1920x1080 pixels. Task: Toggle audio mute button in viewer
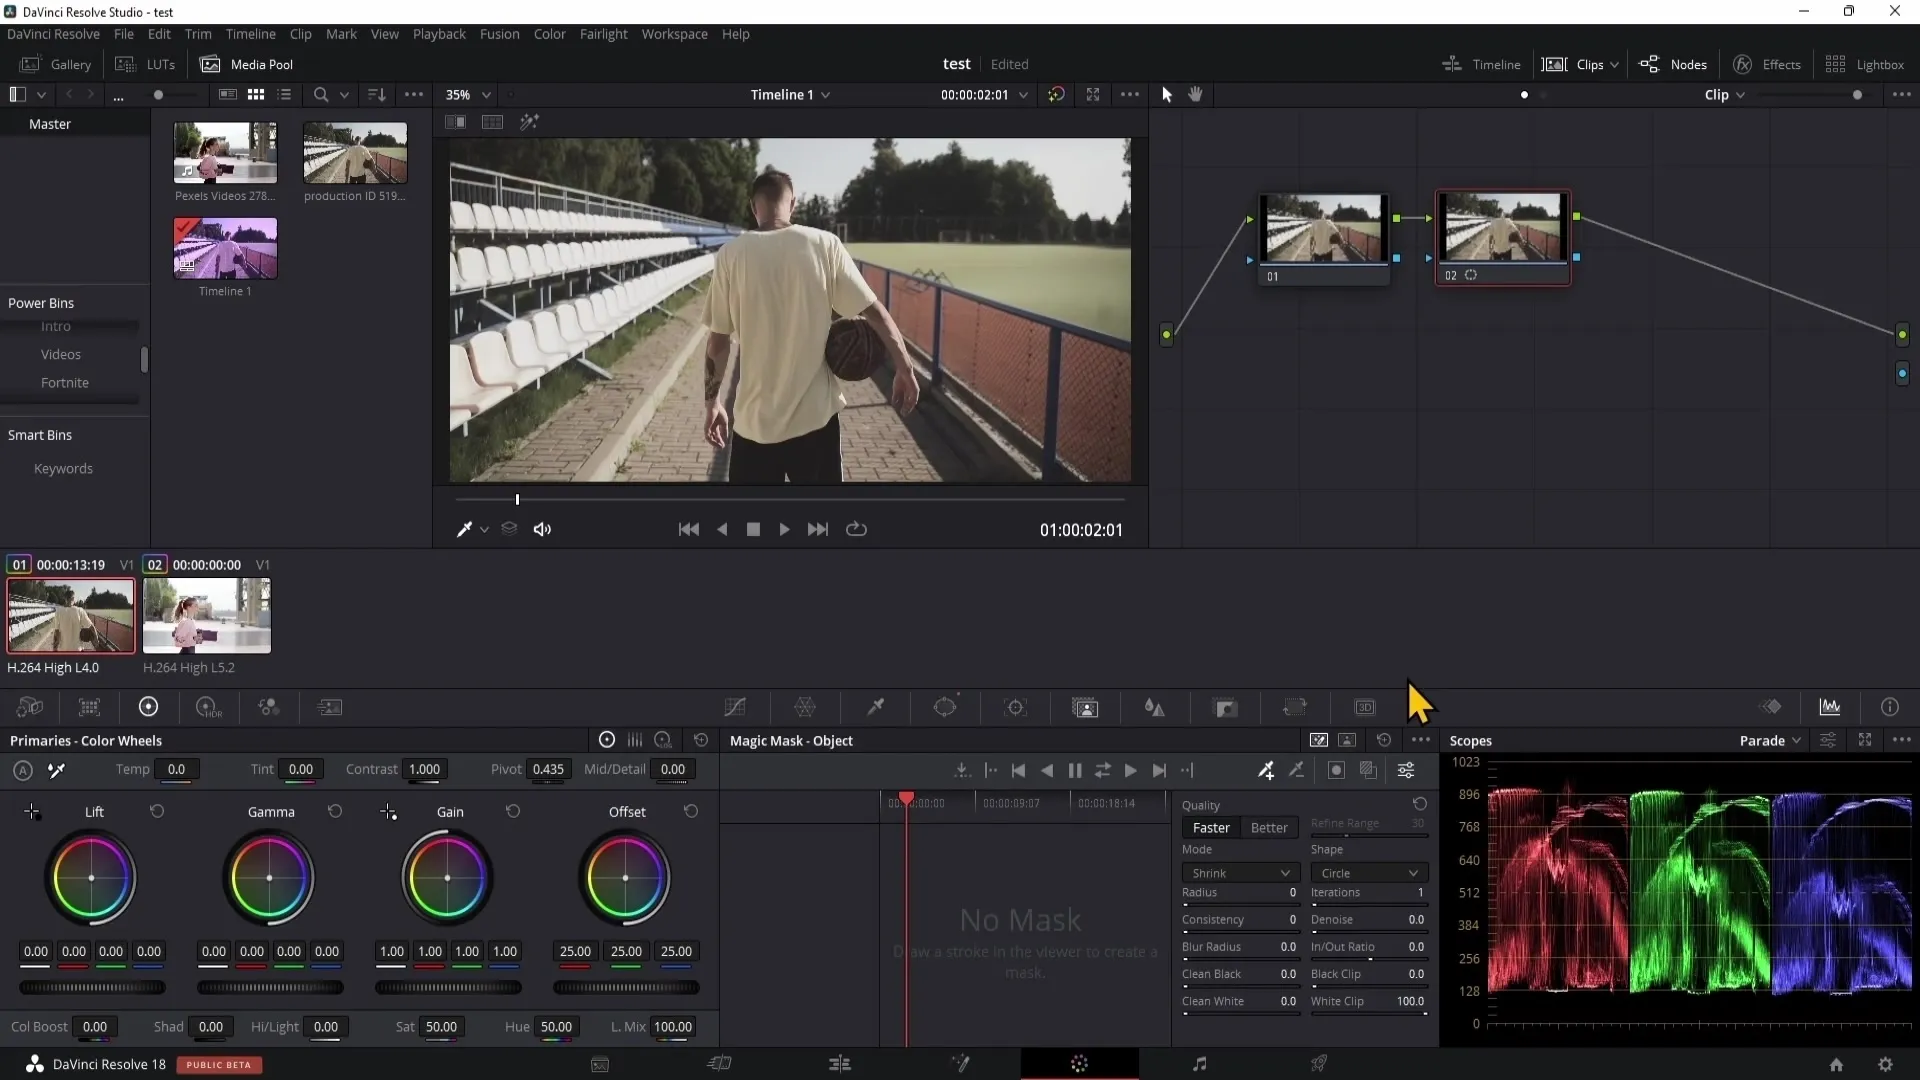pos(542,529)
